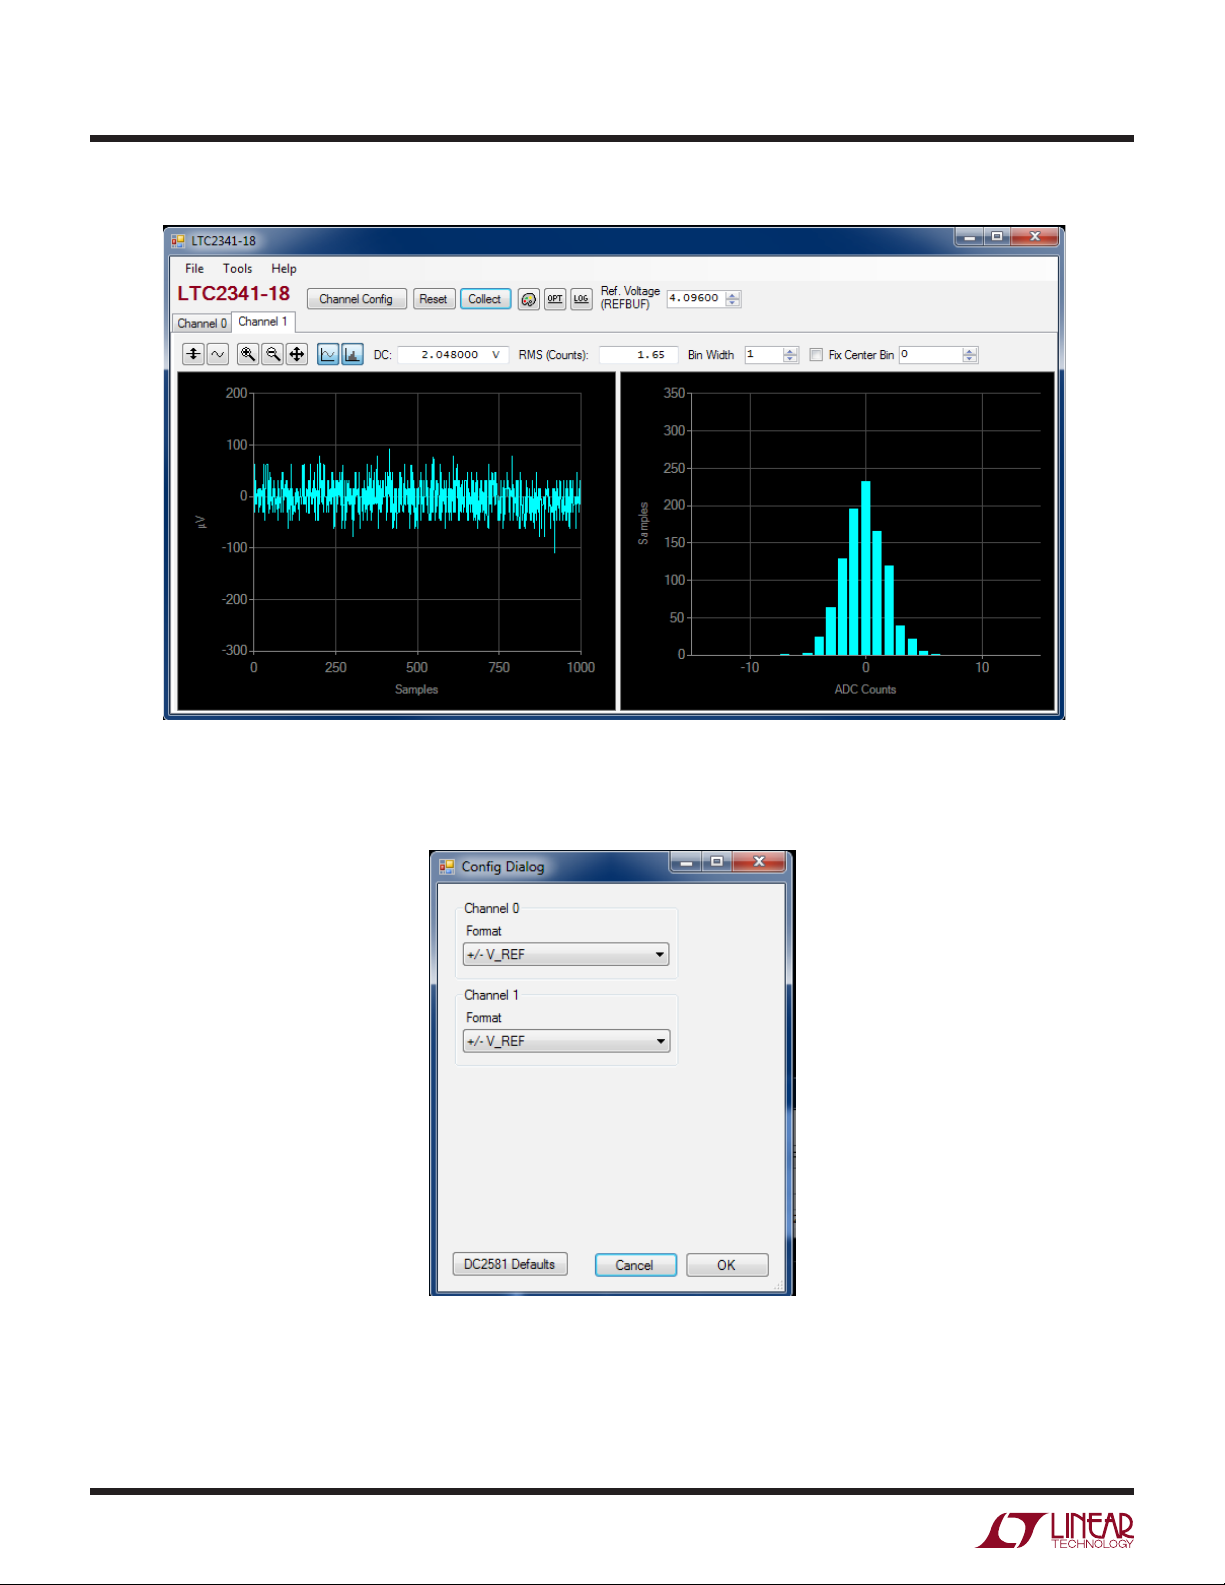
Task: Open the Tools menu
Action: pyautogui.click(x=237, y=269)
